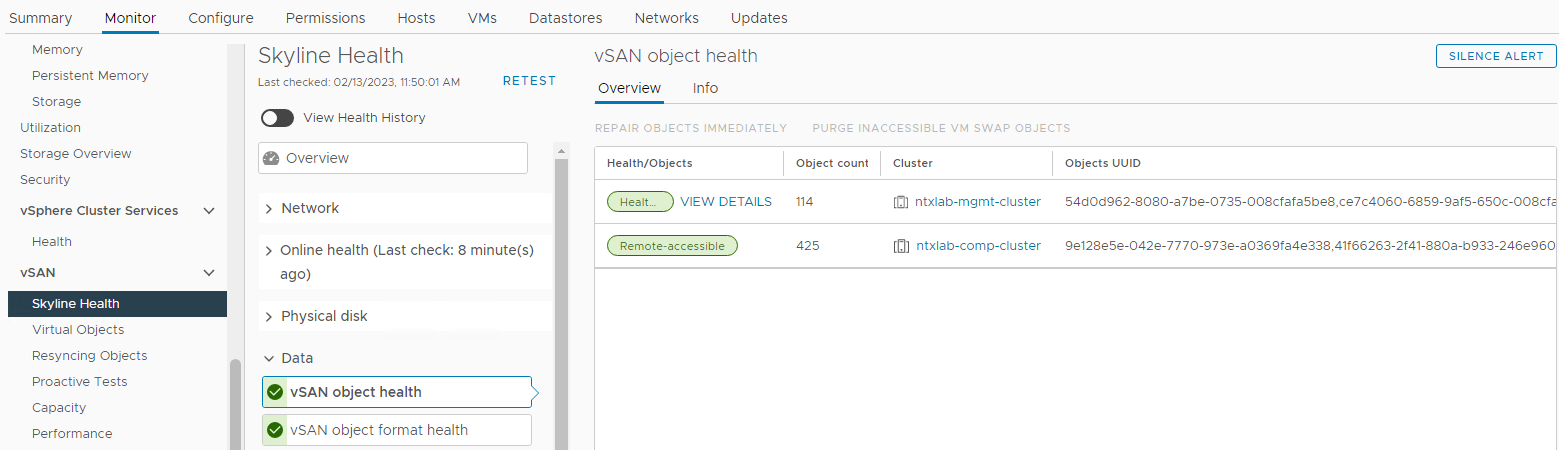Click the Silence Alert button

[x=1496, y=56]
